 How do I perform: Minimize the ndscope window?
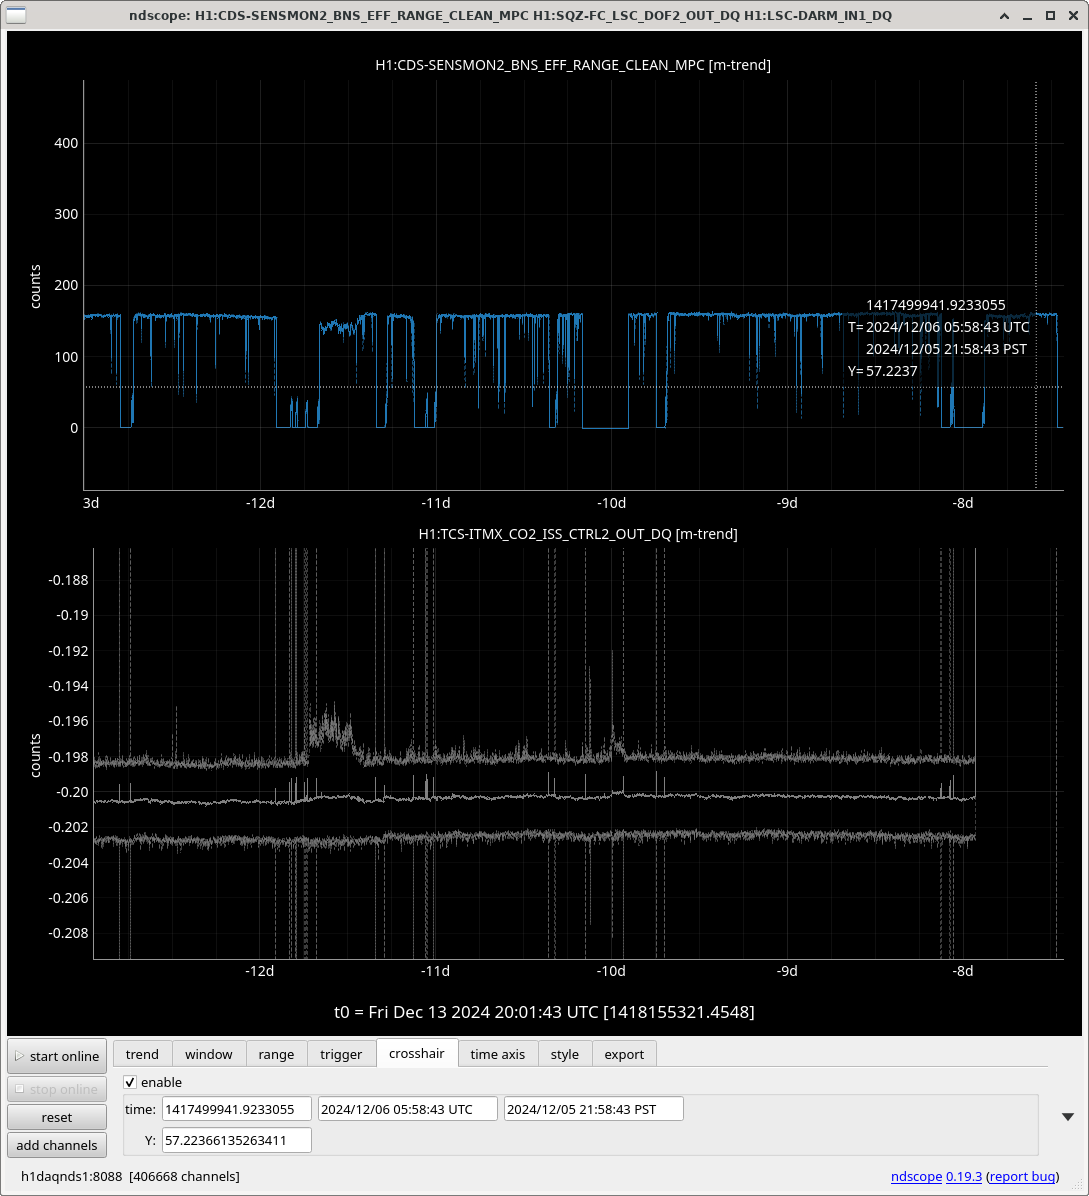pos(1027,15)
